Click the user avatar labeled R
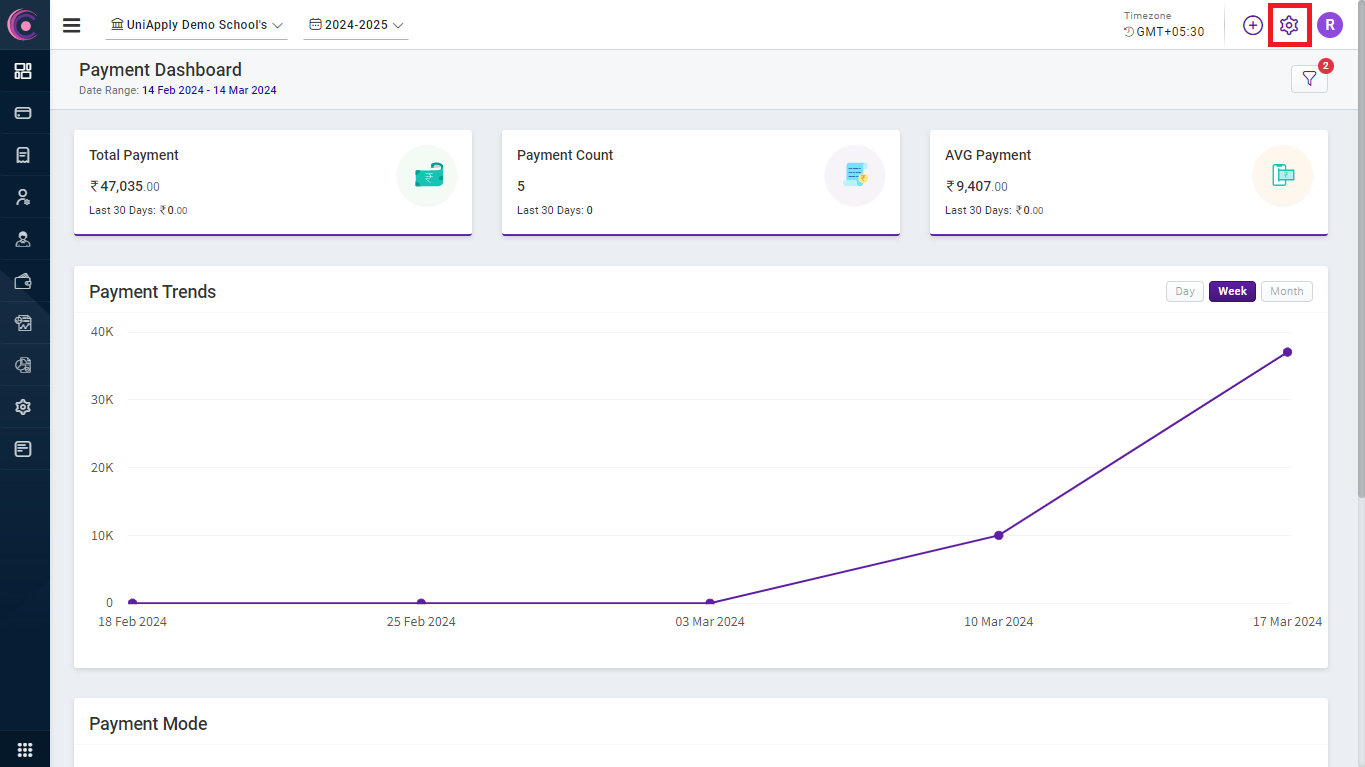 [1329, 25]
